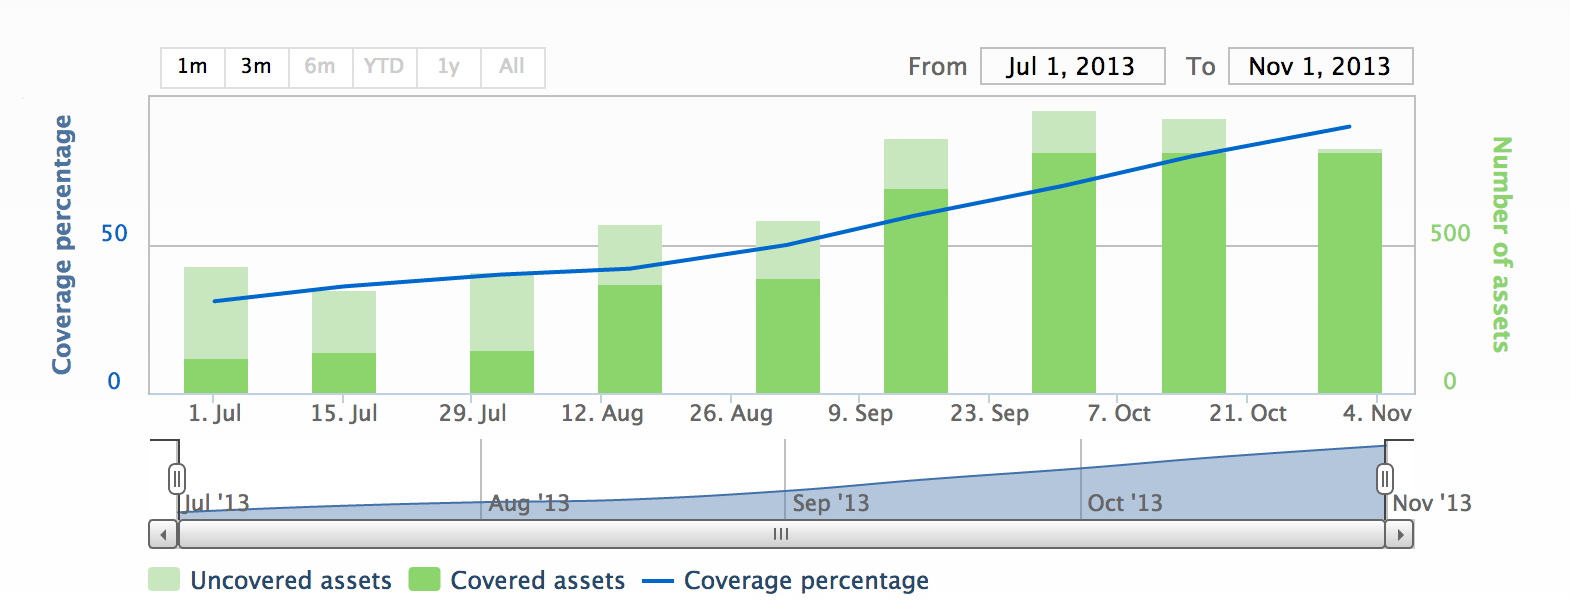Toggle Uncovered assets series in legend

290,581
